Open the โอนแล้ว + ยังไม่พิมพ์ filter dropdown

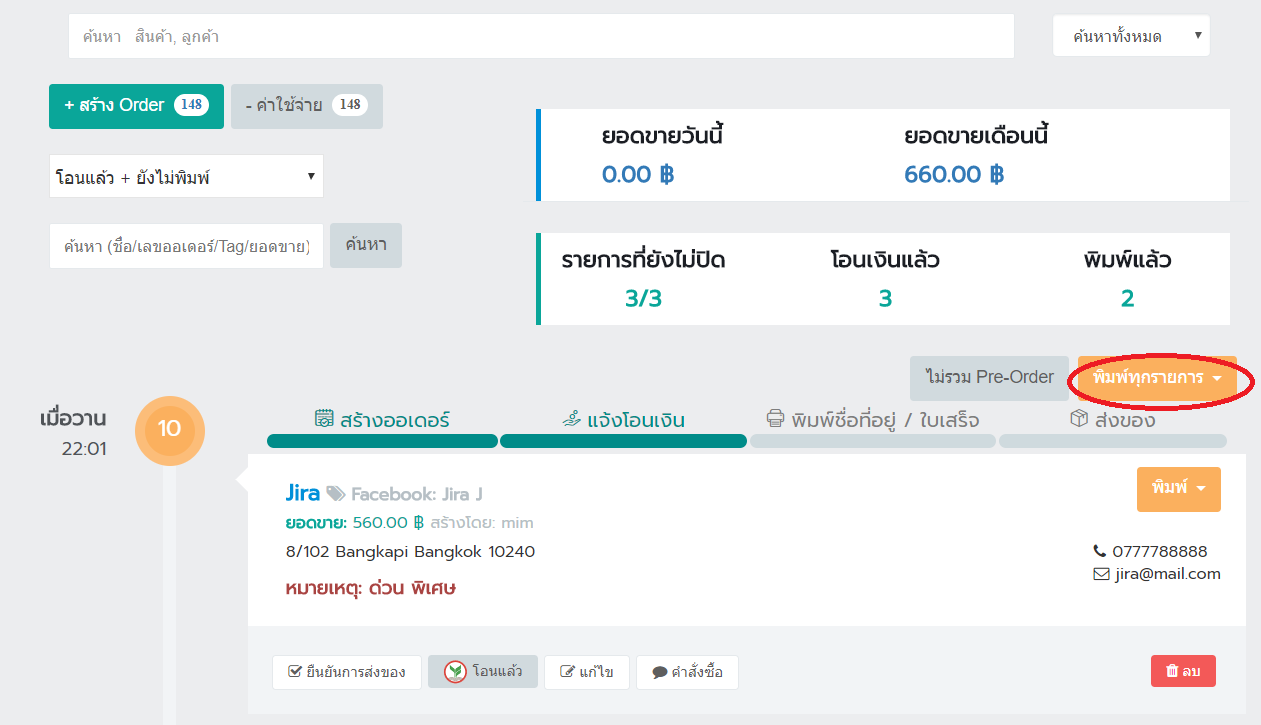click(x=186, y=177)
